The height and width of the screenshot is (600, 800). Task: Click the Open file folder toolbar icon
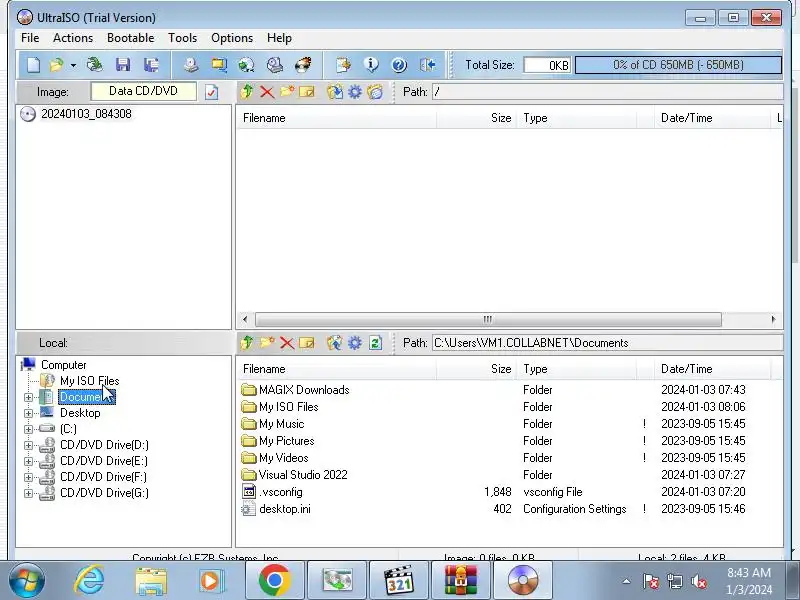tap(56, 65)
